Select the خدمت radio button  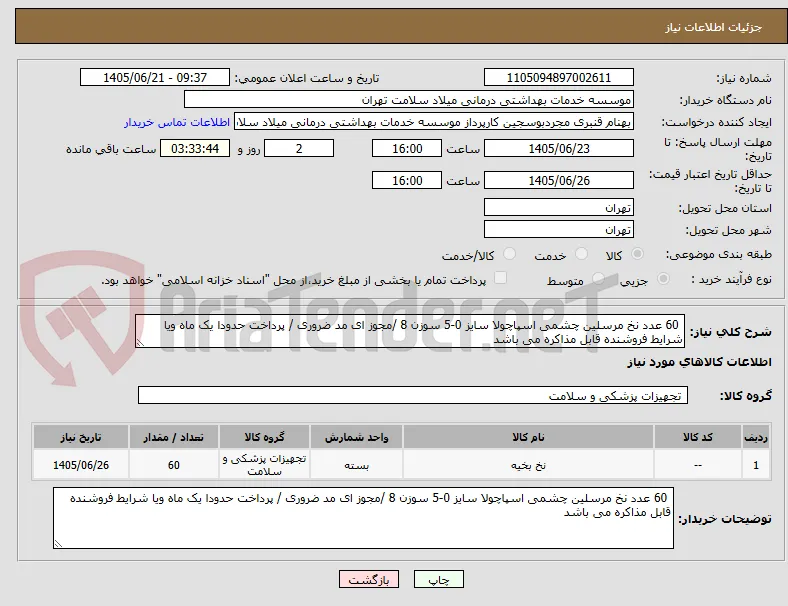(x=581, y=254)
